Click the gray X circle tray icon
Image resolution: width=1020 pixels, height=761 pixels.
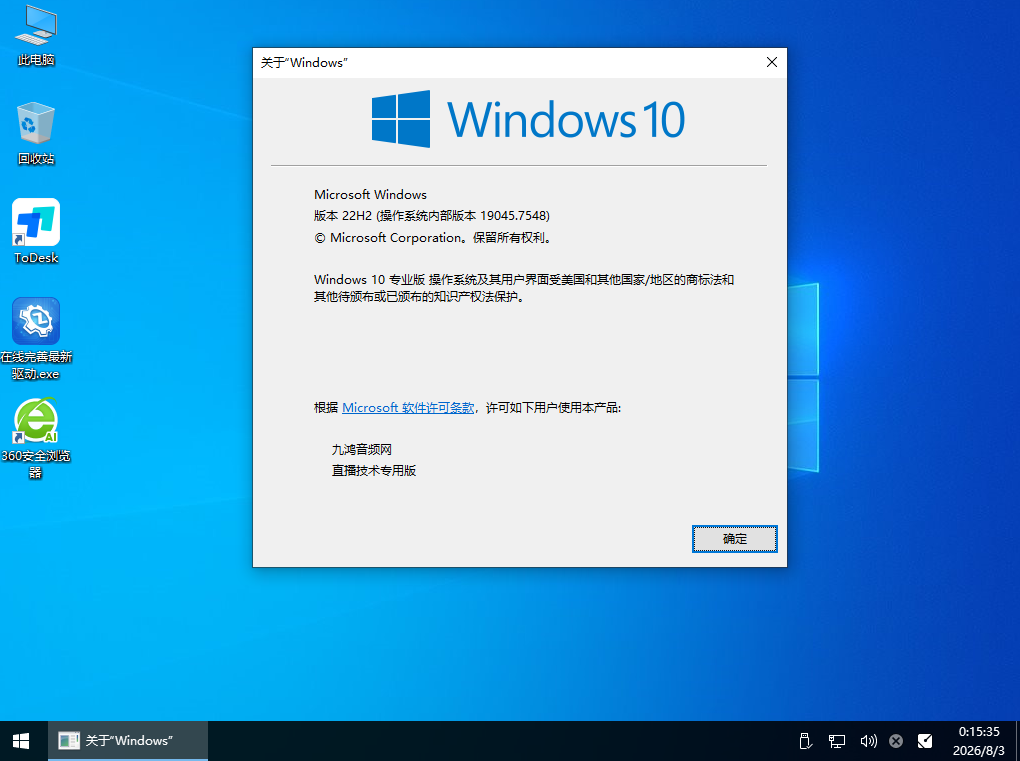(x=896, y=741)
